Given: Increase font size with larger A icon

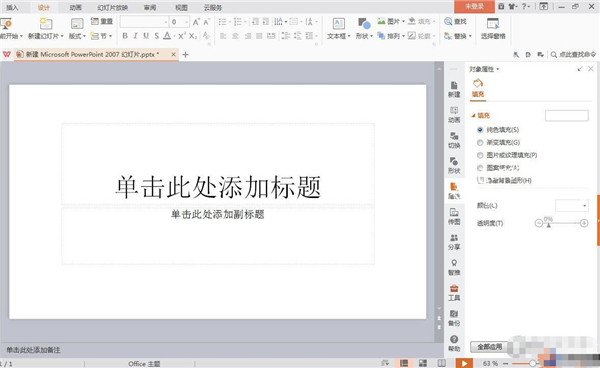Looking at the screenshot, I should pos(196,22).
